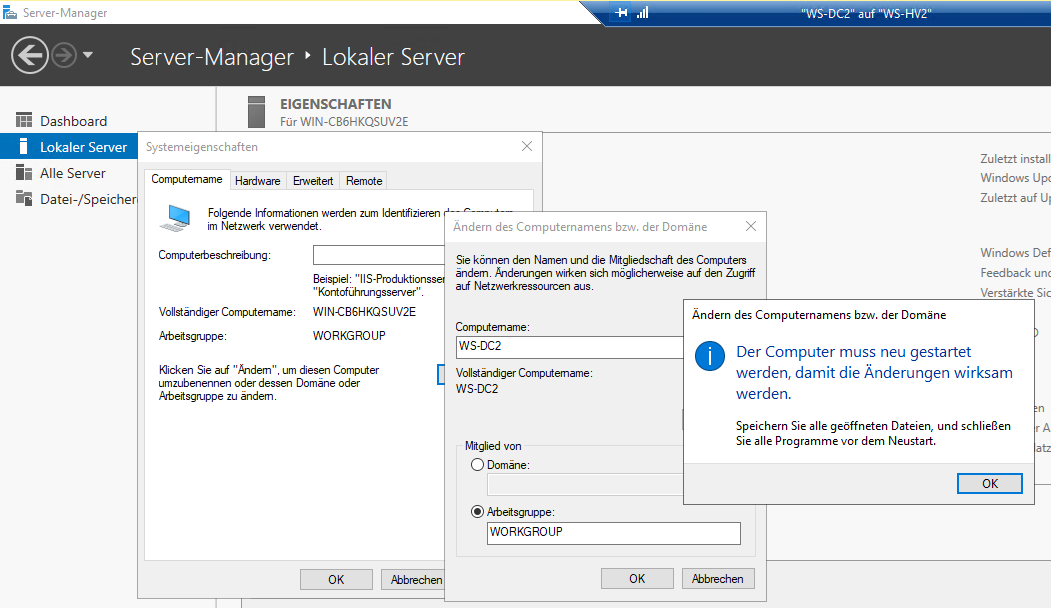The image size is (1051, 608).
Task: Click the Computername field containing WS-DC2
Action: tap(569, 347)
